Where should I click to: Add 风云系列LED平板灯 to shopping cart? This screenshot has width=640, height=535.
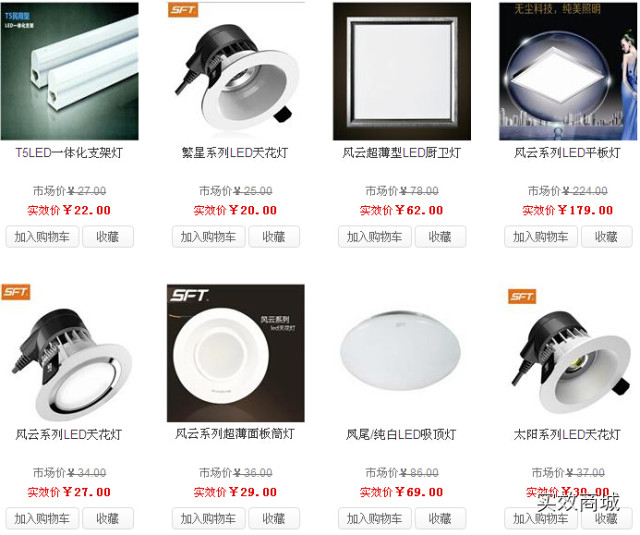[x=540, y=237]
